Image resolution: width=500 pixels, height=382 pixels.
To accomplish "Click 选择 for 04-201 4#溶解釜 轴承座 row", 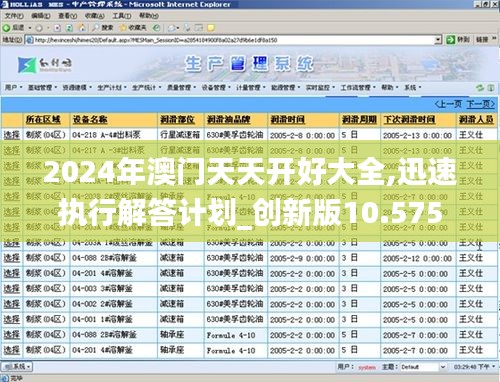I will 12,350.
